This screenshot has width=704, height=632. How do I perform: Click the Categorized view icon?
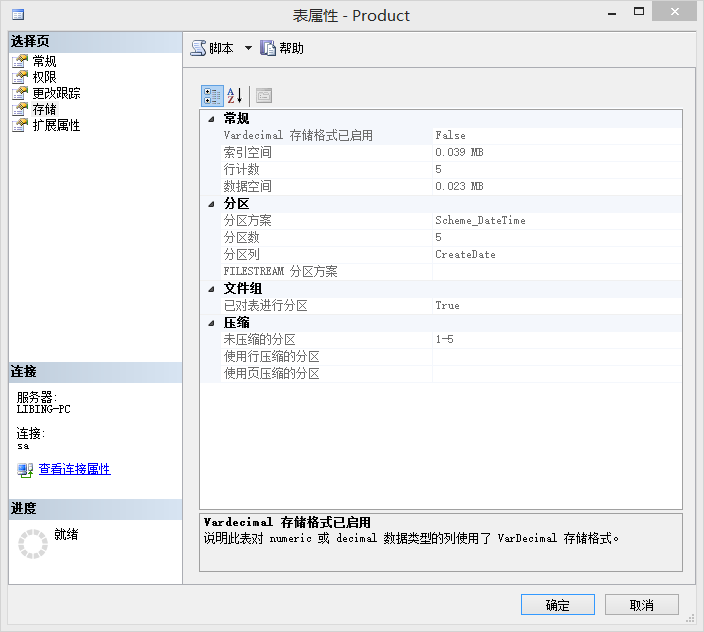212,96
